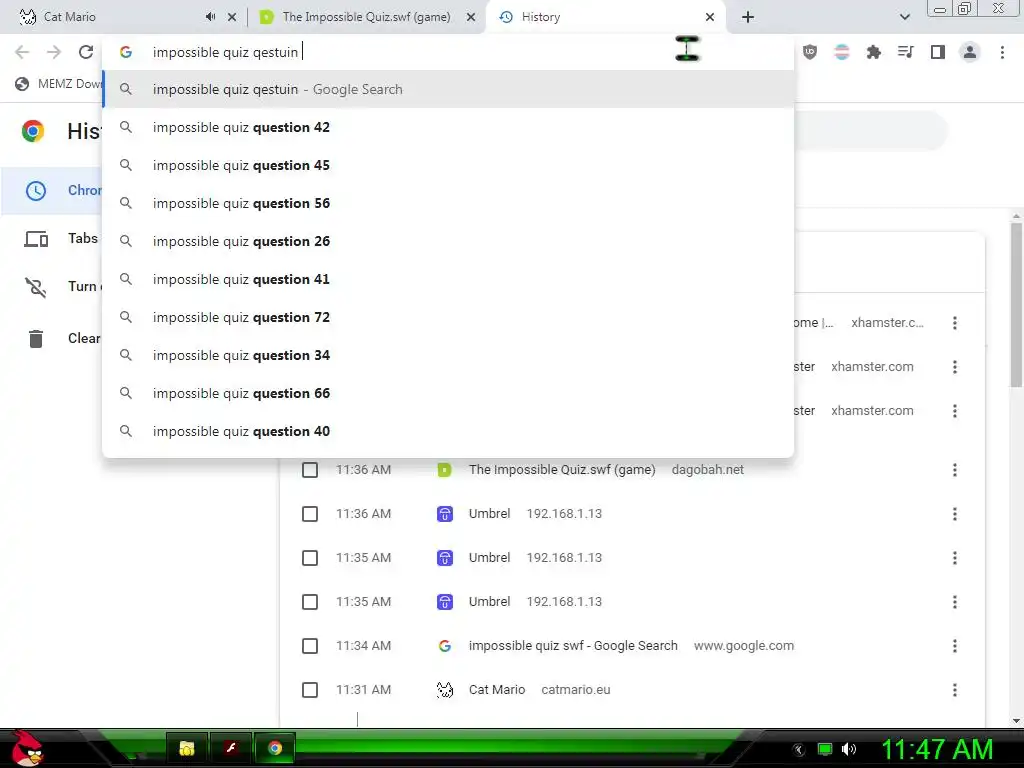The image size is (1024, 768).
Task: Tick the 11:31 AM Cat Mario checkbox
Action: click(310, 690)
